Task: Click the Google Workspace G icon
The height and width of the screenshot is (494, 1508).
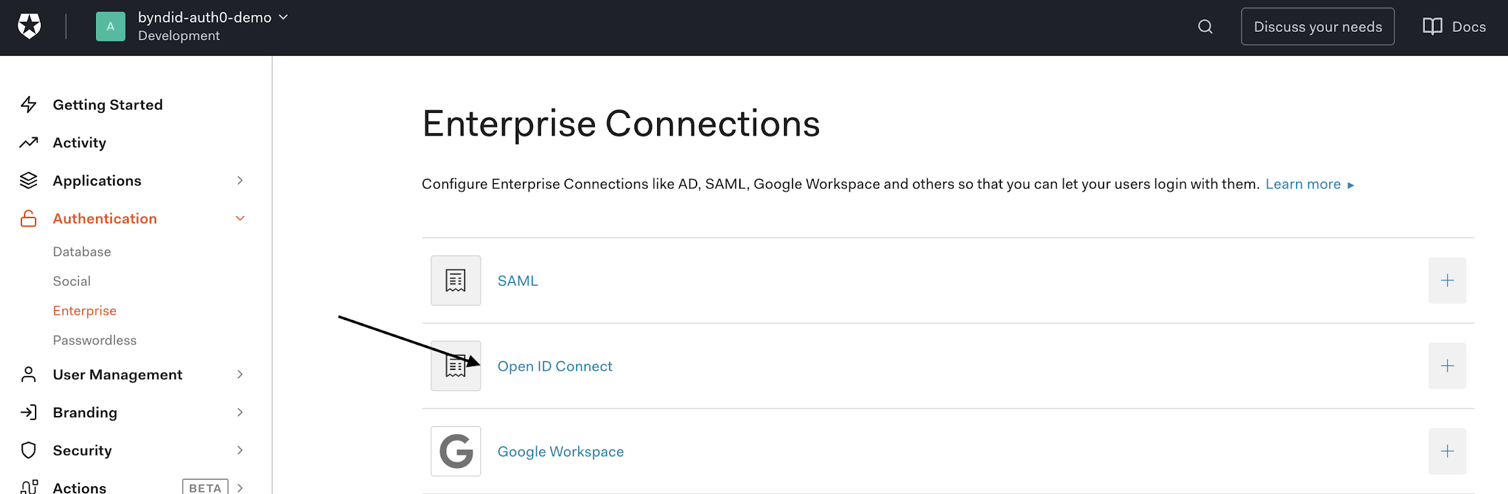Action: point(456,452)
